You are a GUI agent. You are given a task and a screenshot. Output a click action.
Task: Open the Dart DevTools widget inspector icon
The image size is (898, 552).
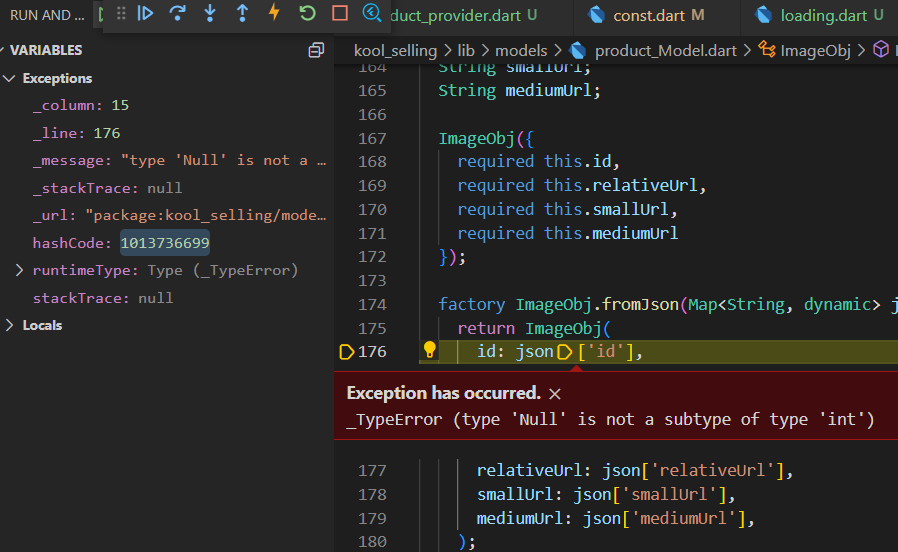[372, 13]
